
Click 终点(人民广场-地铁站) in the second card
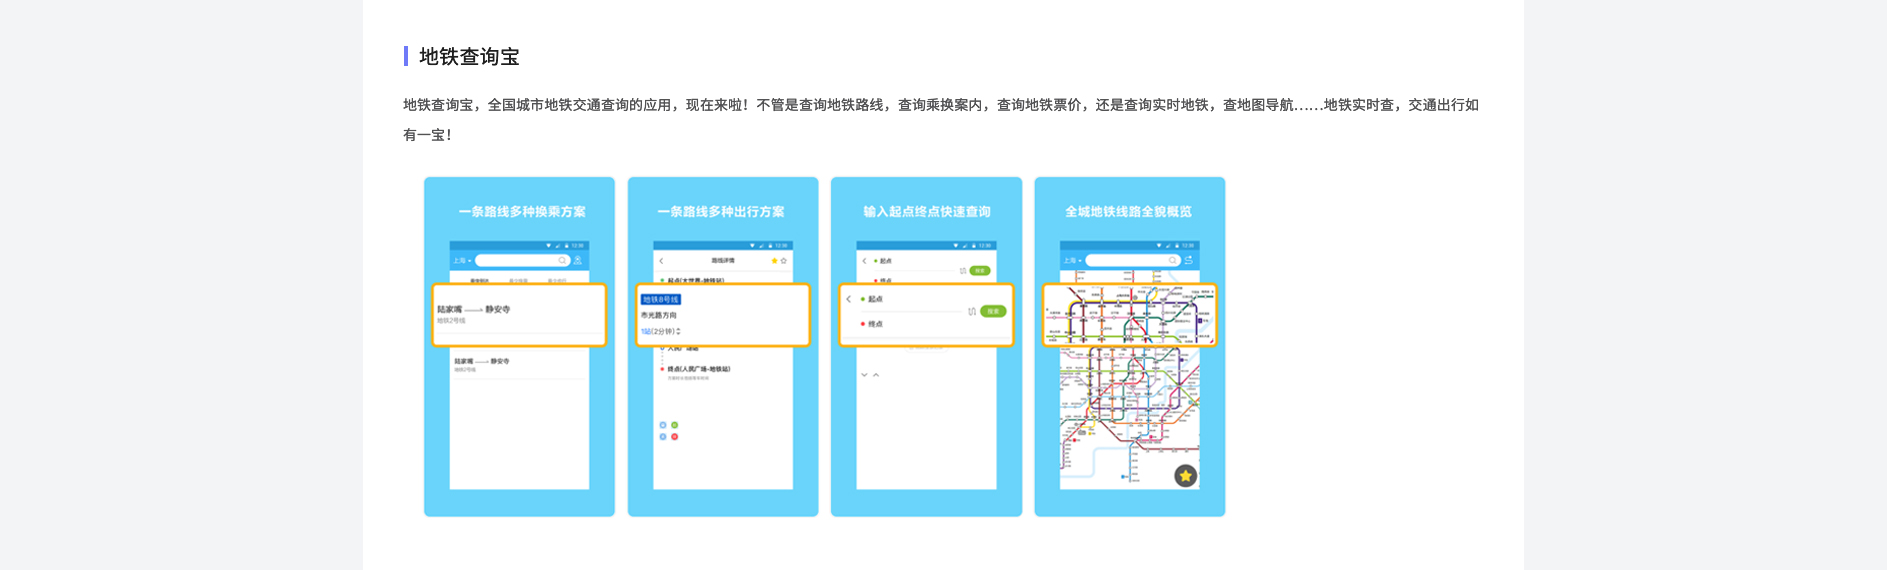[x=699, y=369]
